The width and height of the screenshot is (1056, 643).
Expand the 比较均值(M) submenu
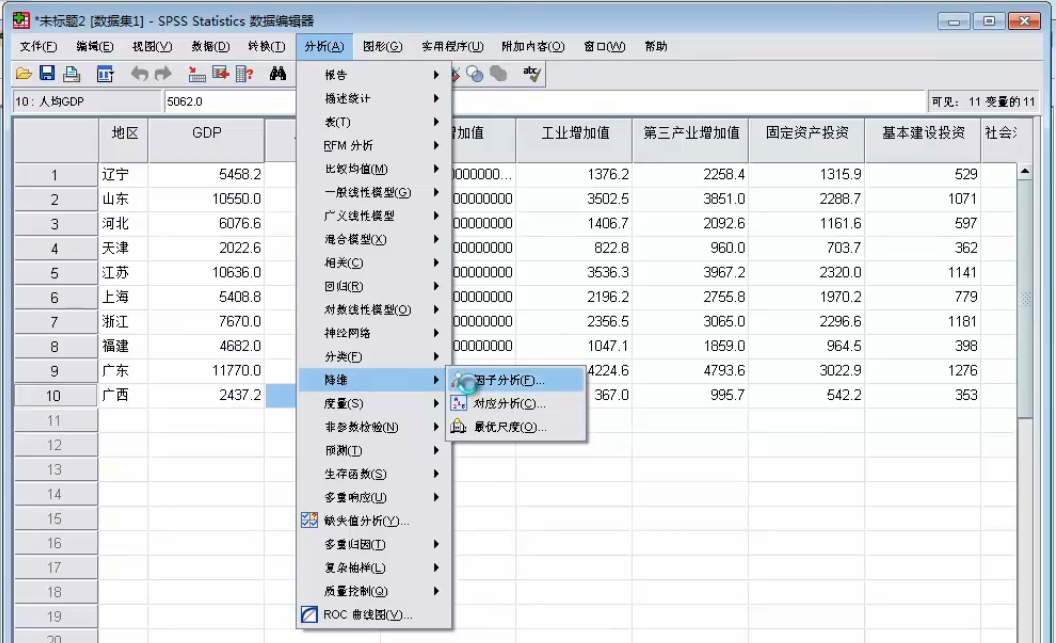pyautogui.click(x=374, y=169)
